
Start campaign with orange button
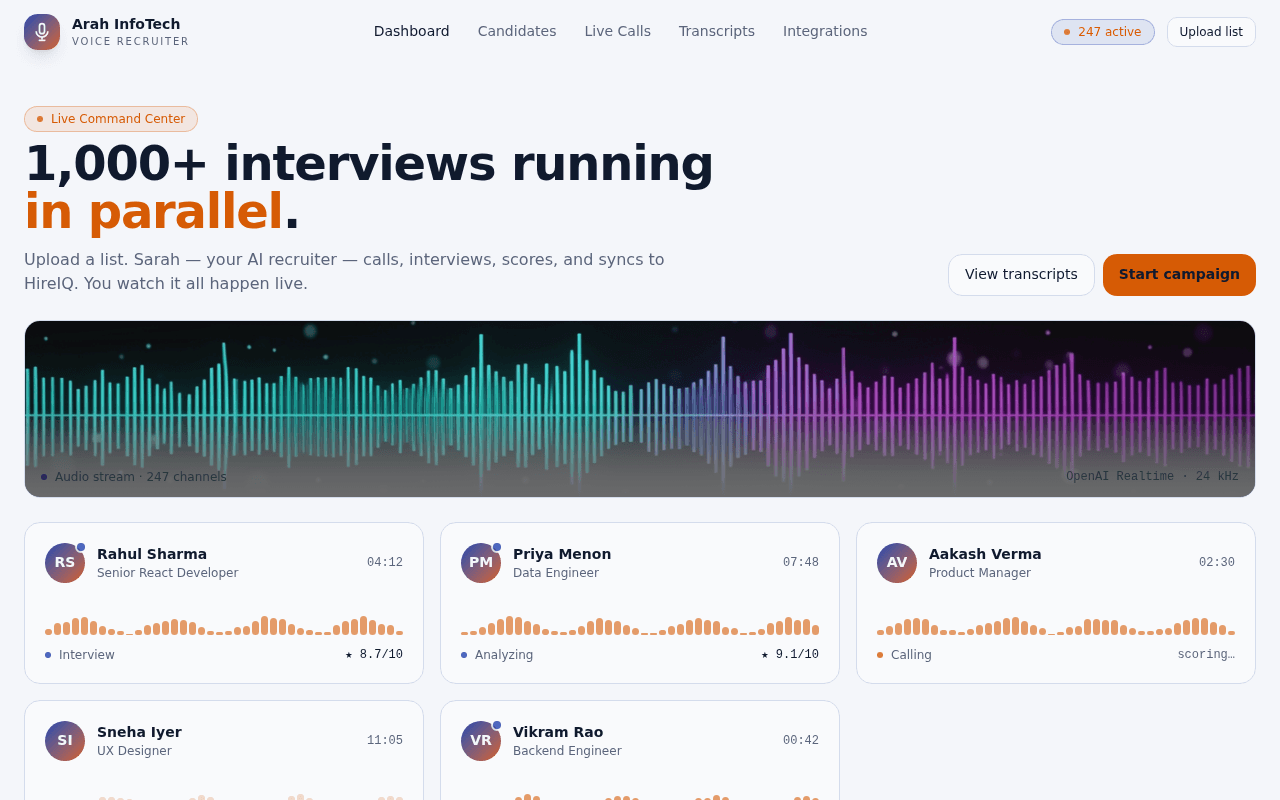(1179, 275)
